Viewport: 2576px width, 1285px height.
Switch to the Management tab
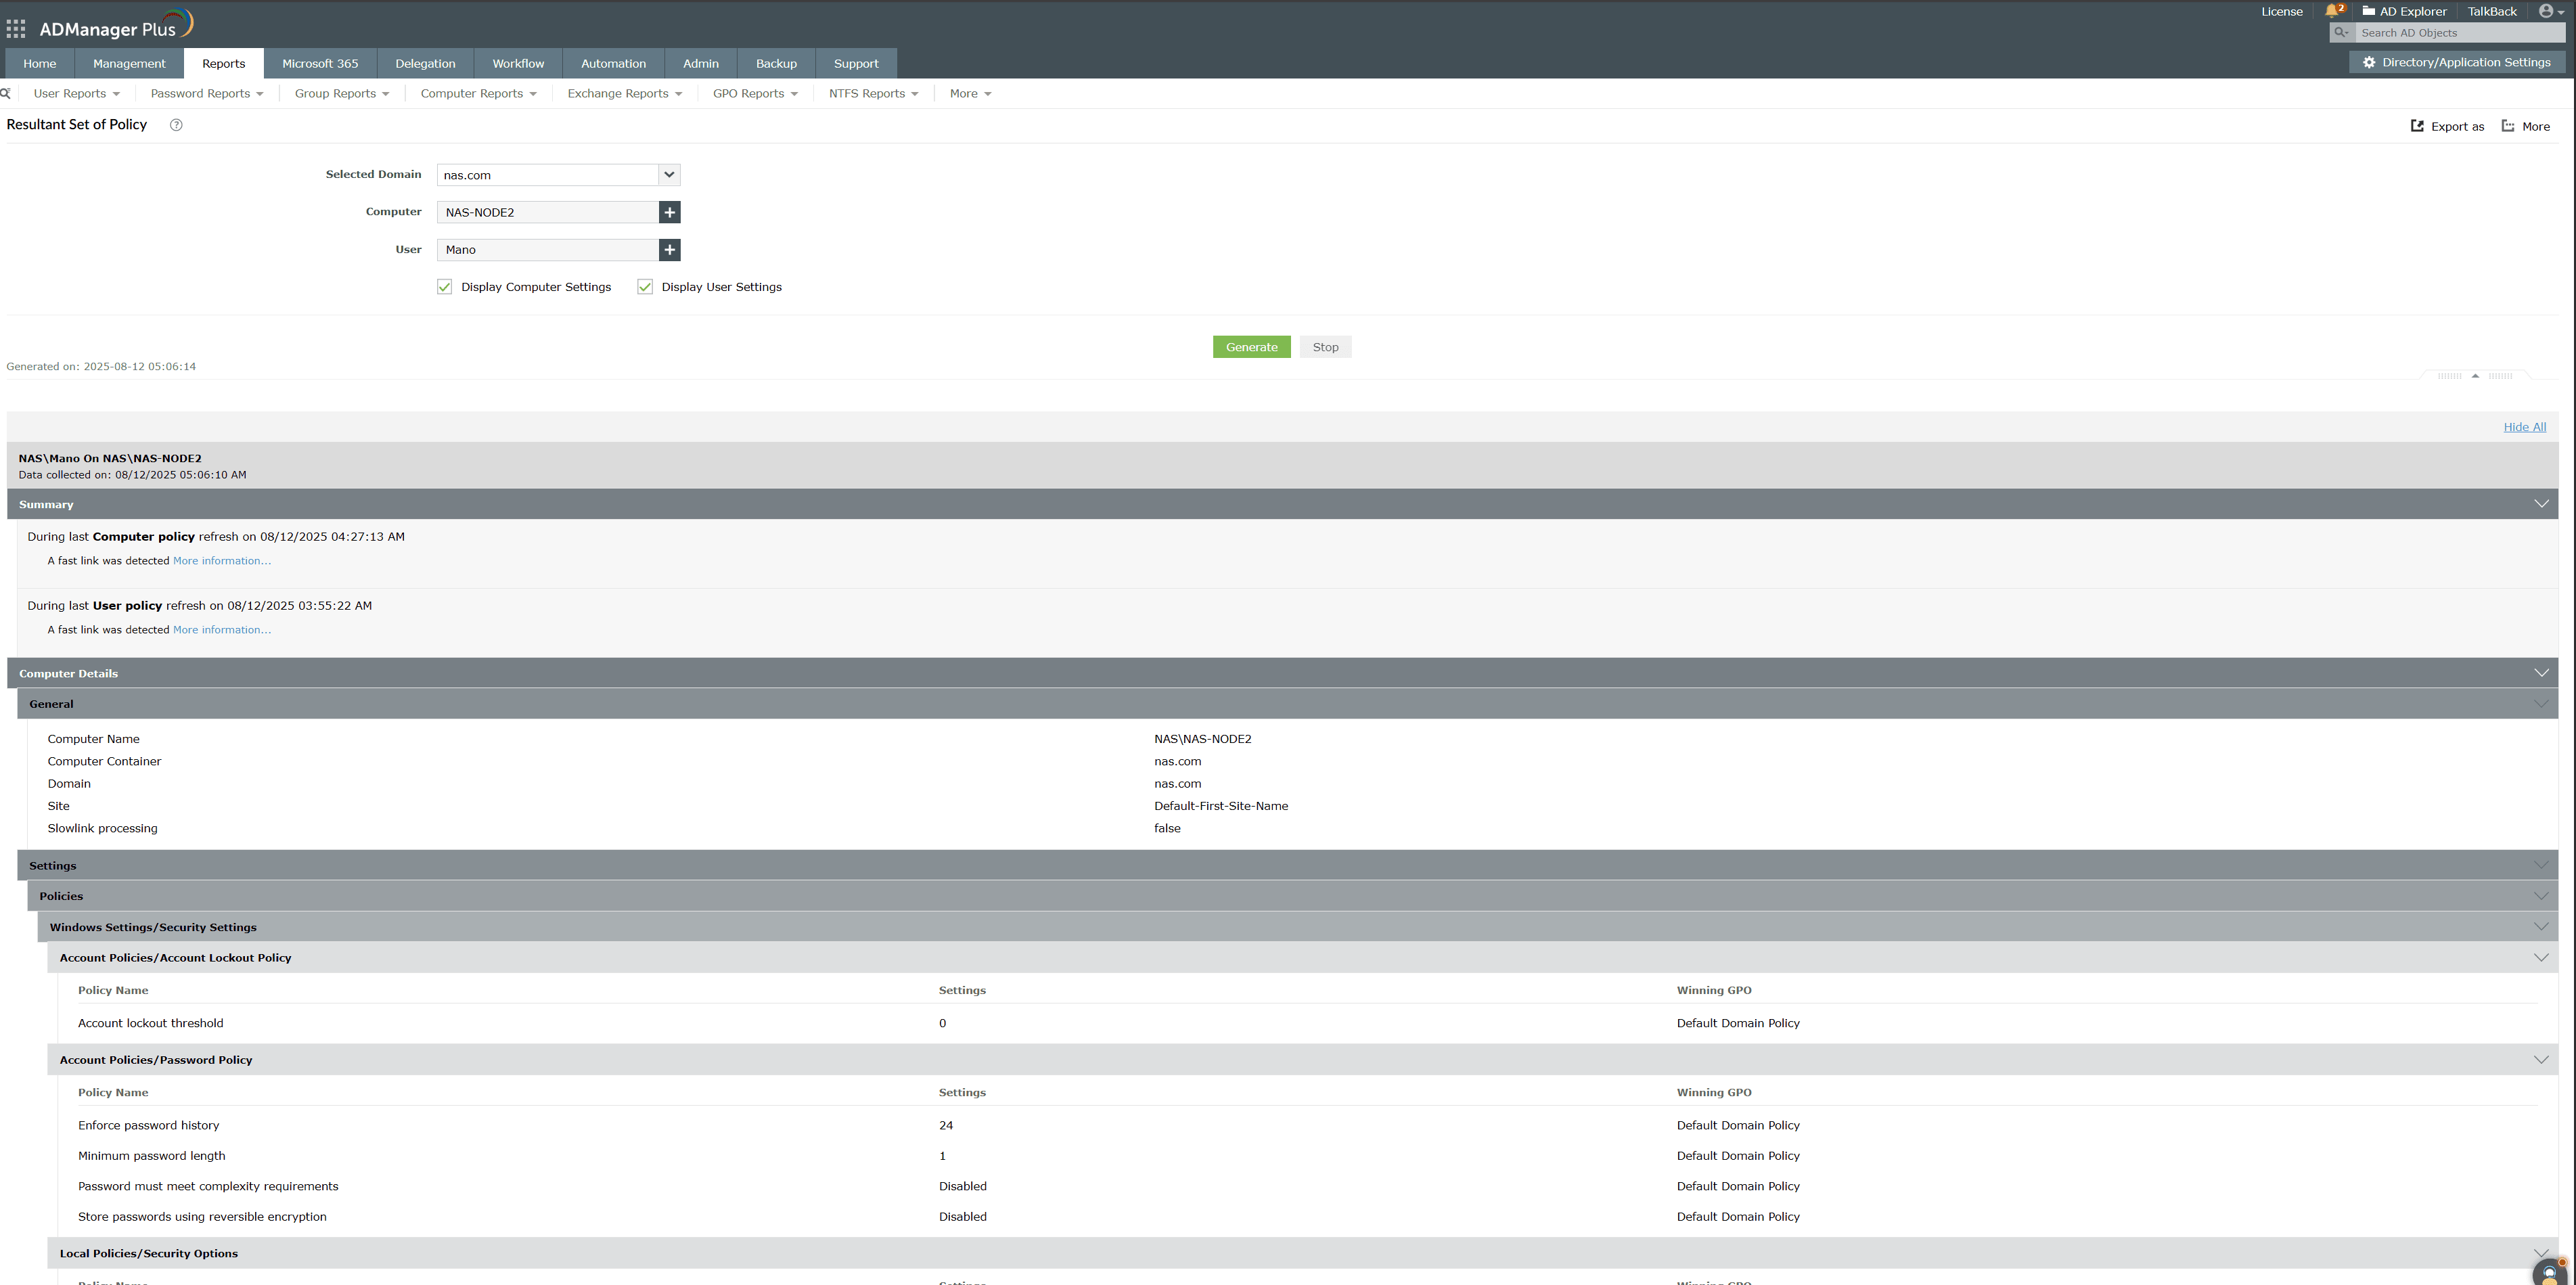coord(129,63)
